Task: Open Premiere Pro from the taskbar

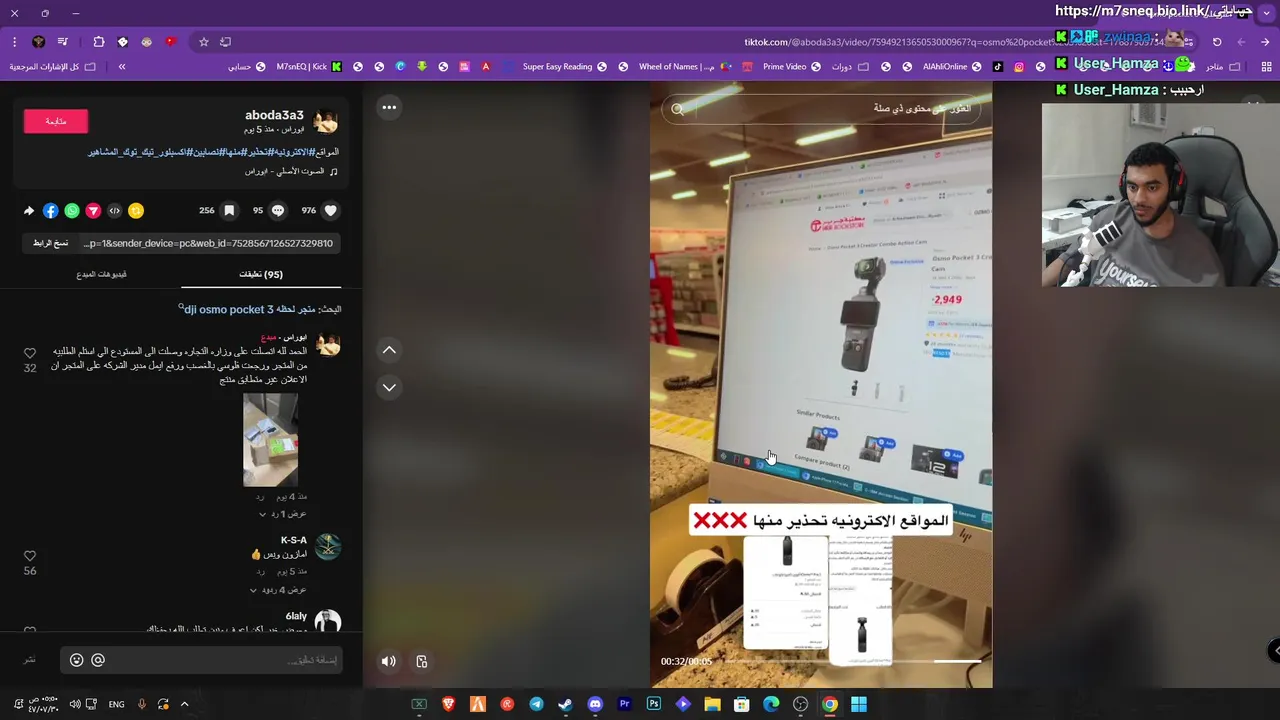Action: [x=625, y=704]
